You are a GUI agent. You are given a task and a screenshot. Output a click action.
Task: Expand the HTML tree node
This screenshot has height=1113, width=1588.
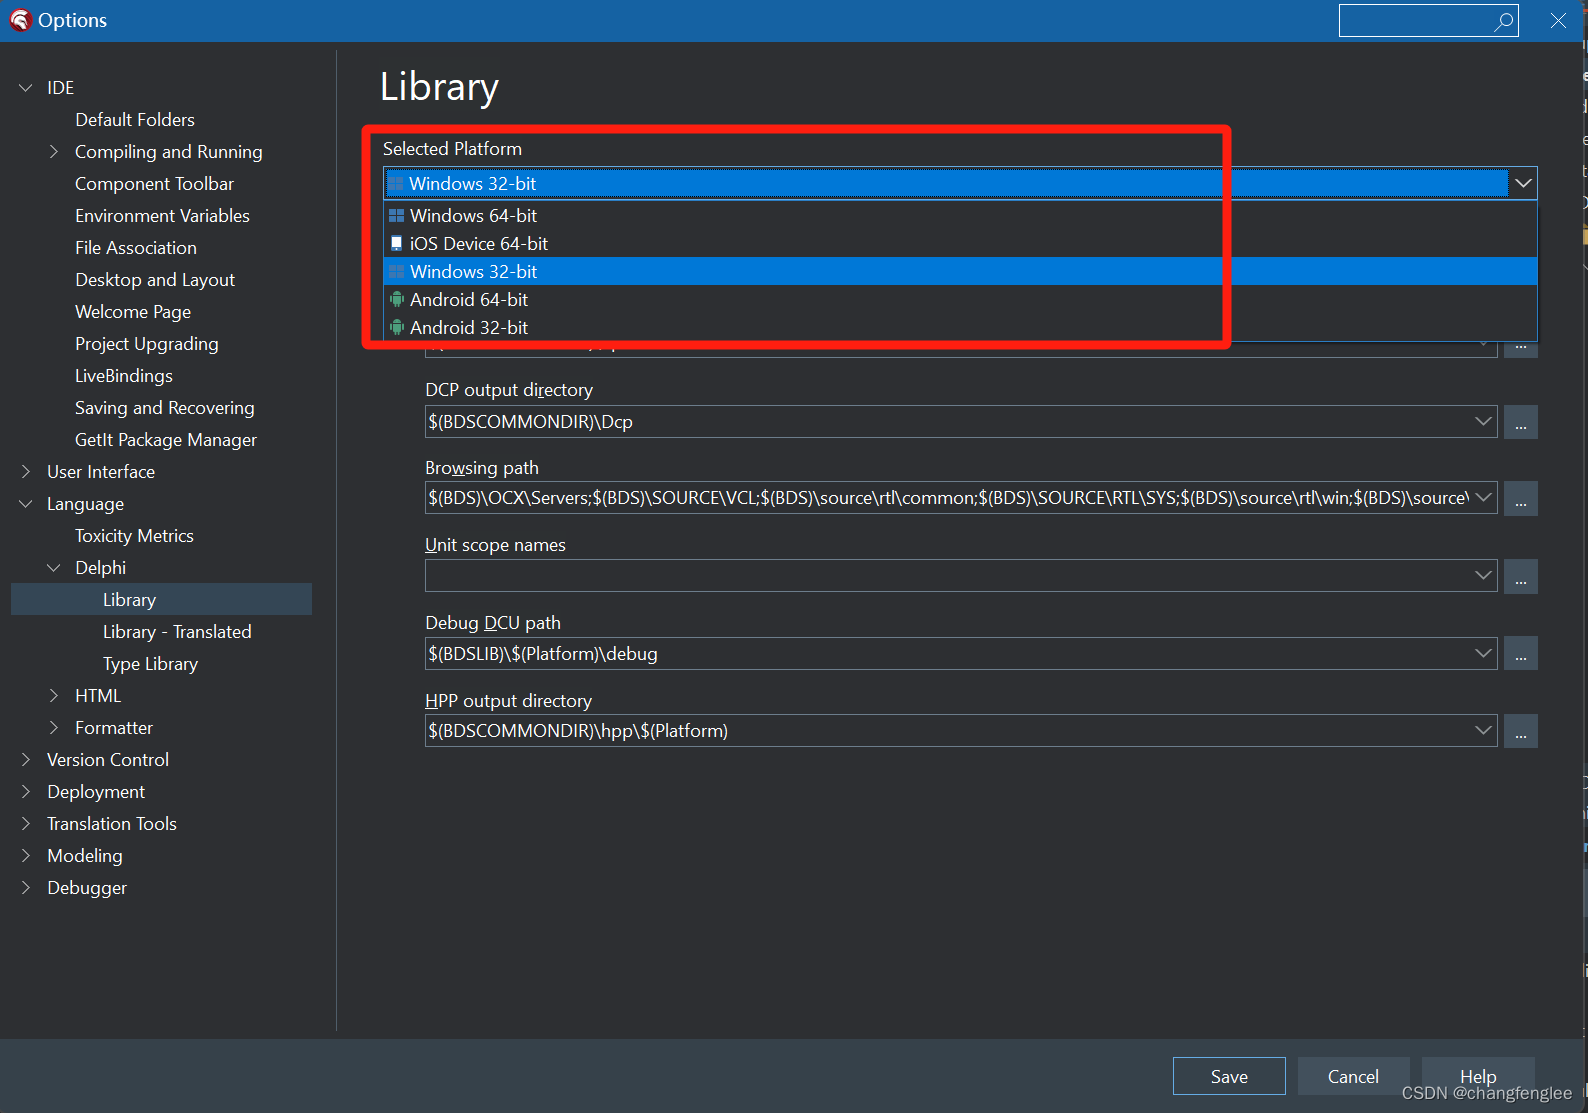point(54,695)
